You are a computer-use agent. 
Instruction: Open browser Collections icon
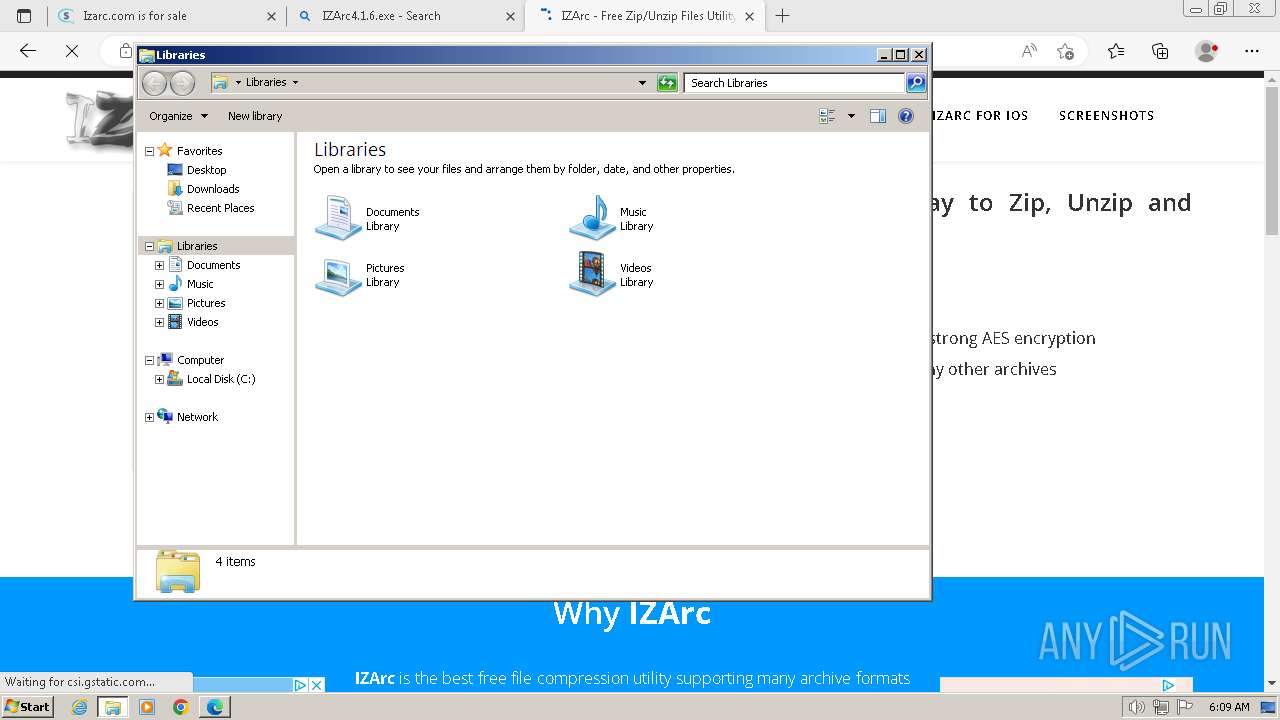[1160, 51]
